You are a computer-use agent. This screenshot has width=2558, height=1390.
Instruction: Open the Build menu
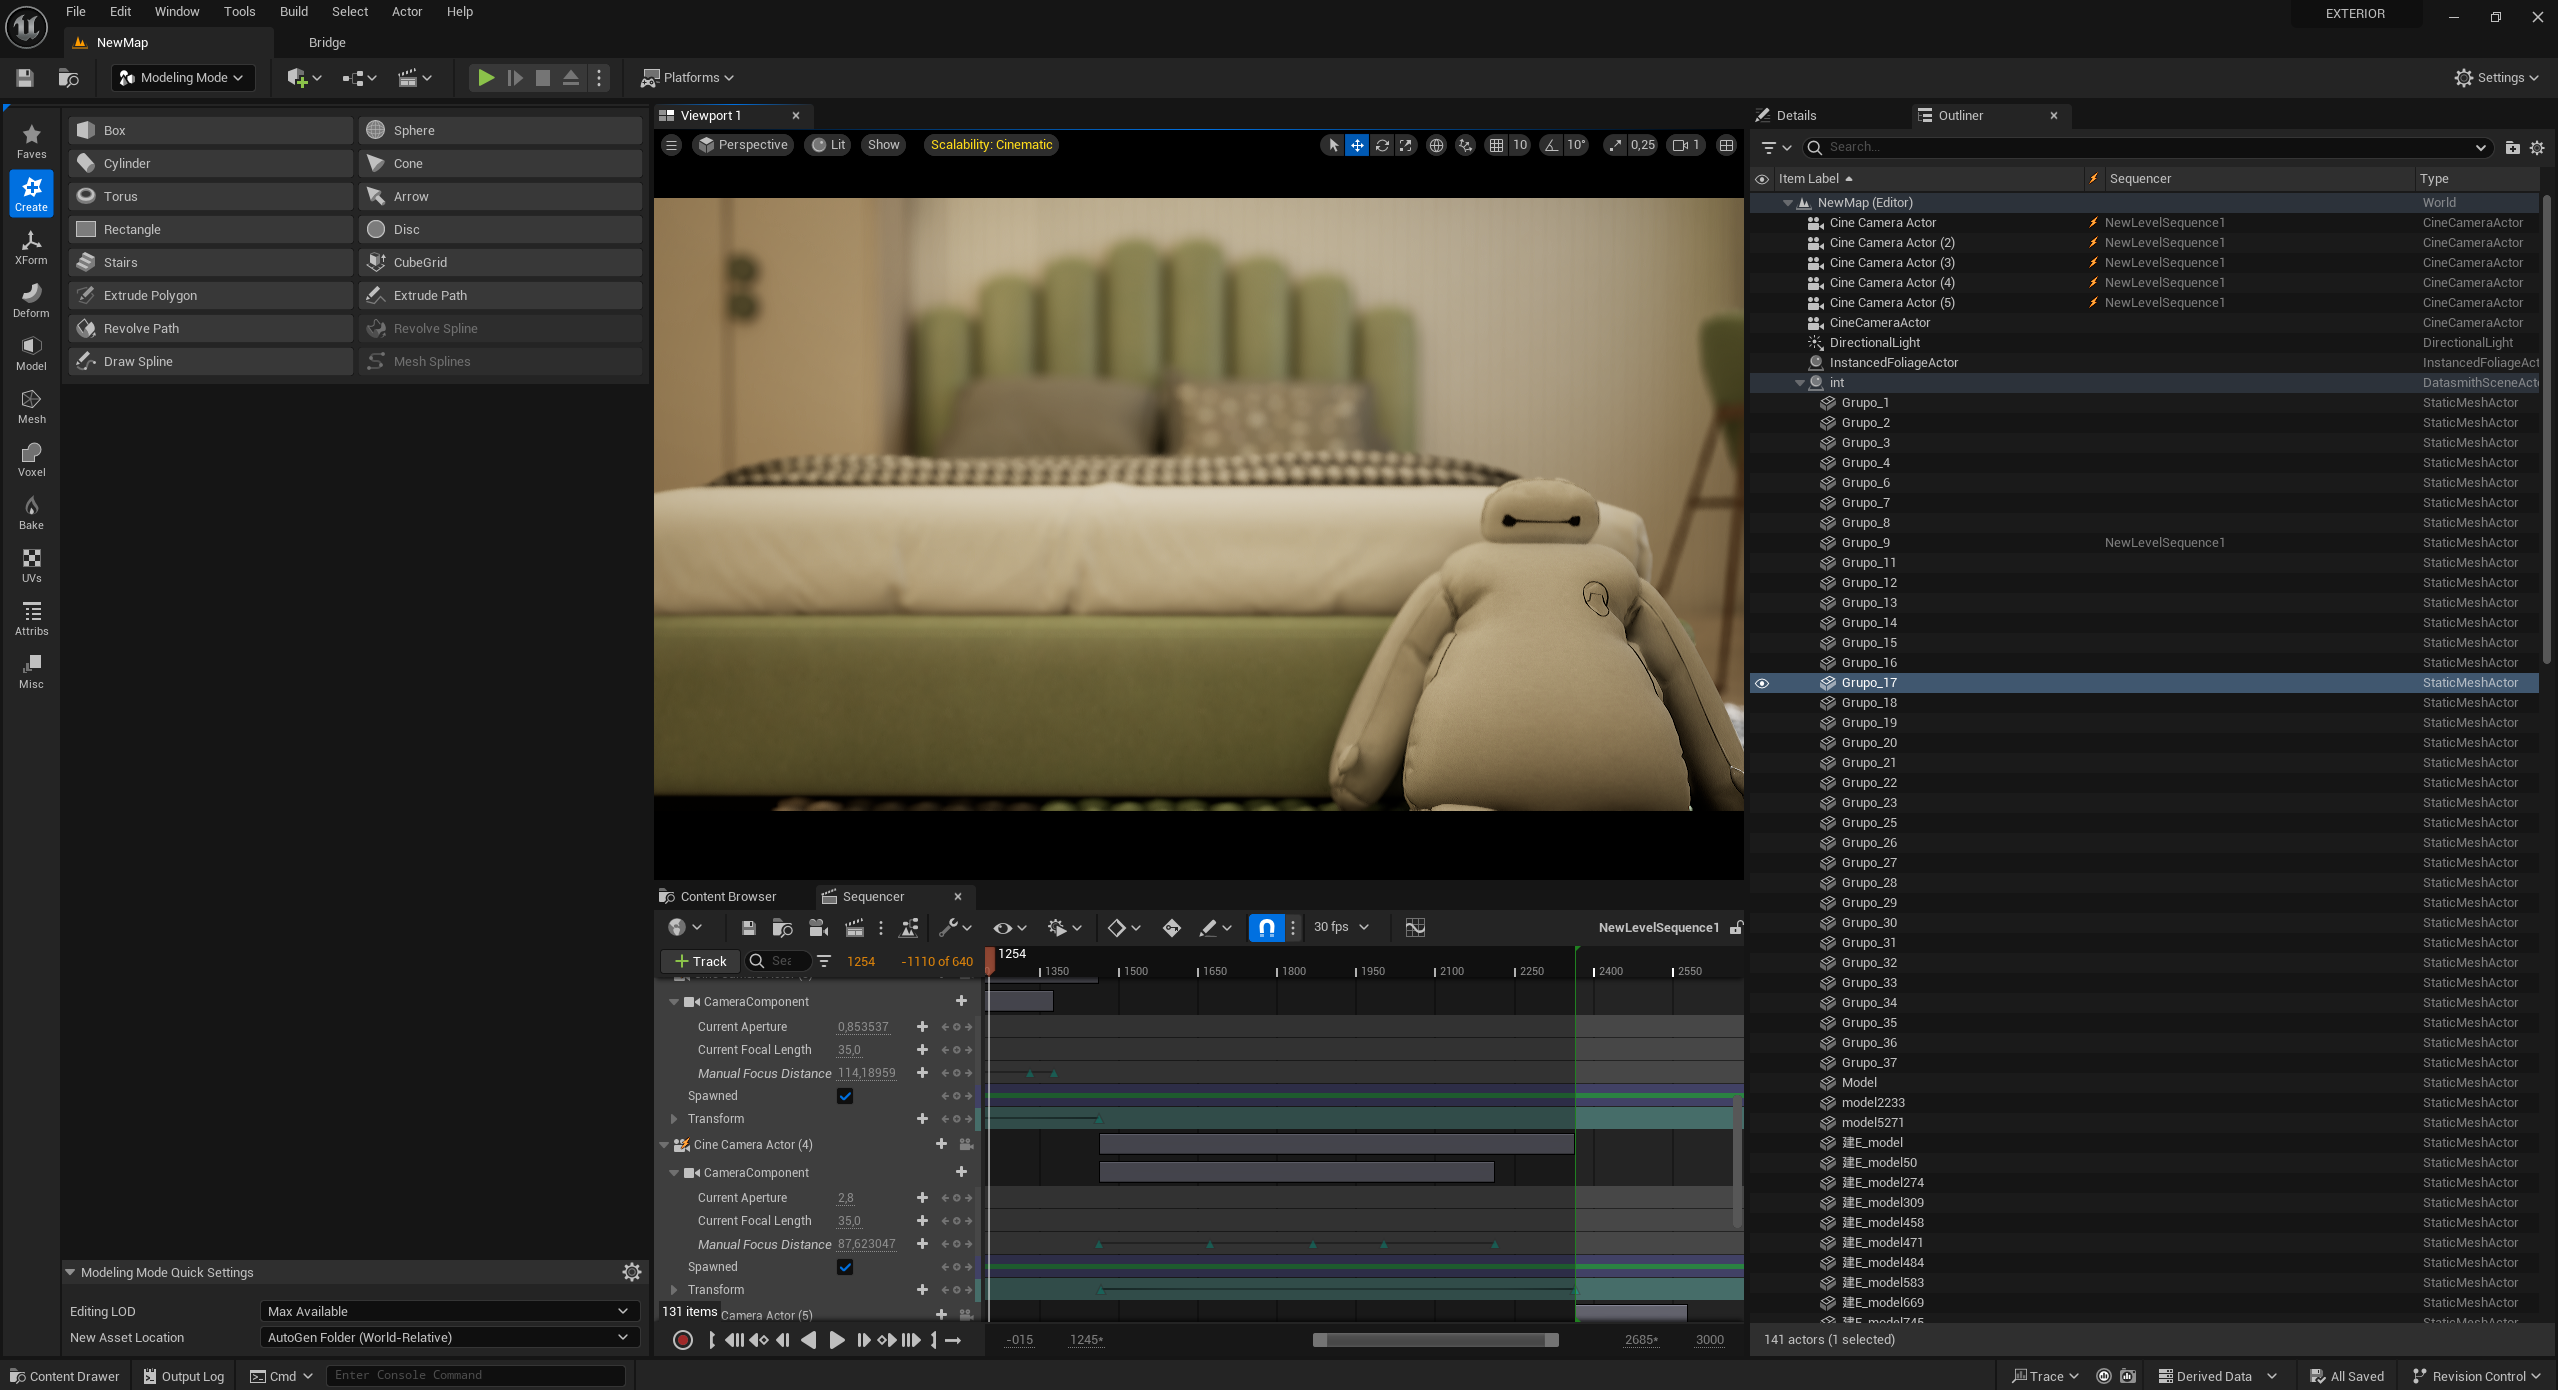(294, 12)
